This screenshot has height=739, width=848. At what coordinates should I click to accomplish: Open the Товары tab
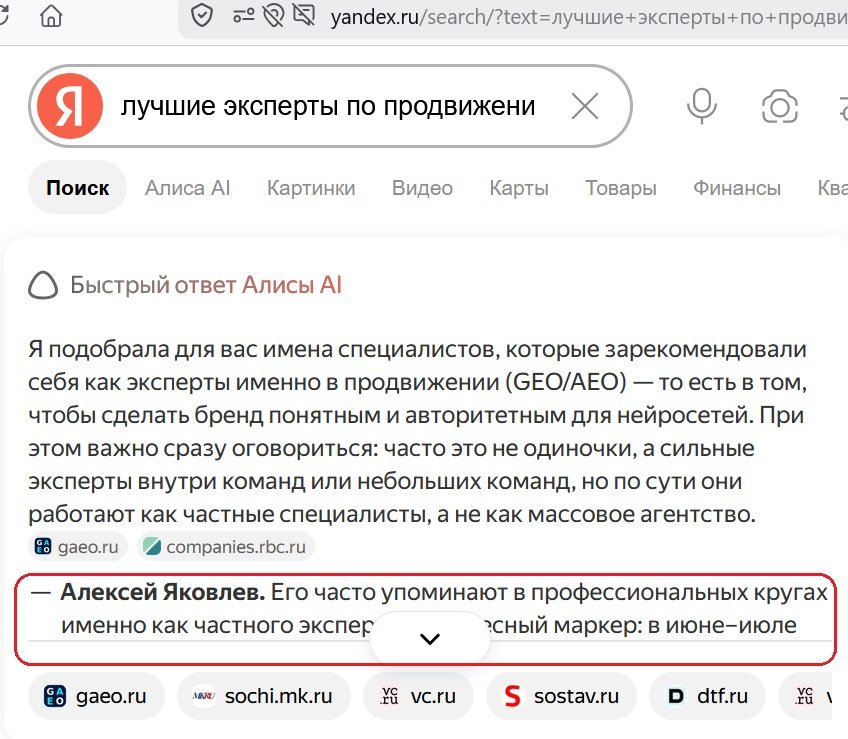click(x=621, y=188)
